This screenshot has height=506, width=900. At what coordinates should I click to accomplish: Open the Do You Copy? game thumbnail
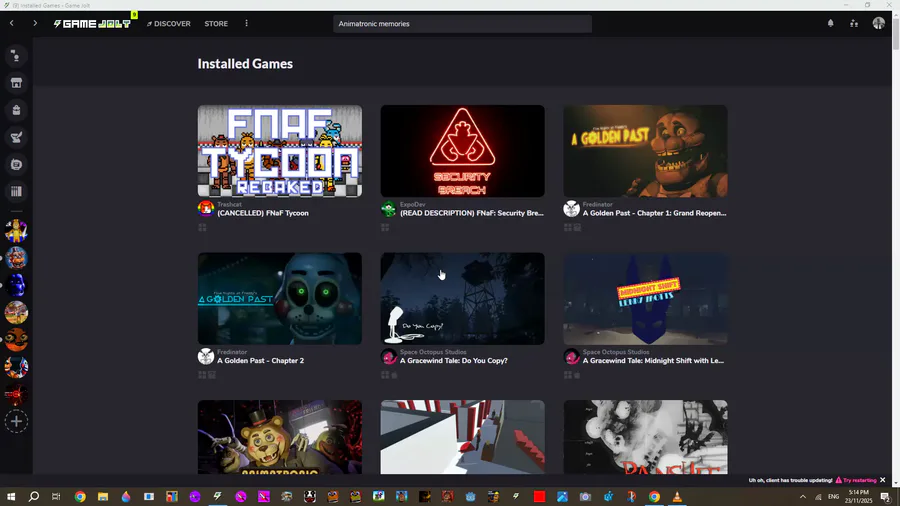pos(462,298)
